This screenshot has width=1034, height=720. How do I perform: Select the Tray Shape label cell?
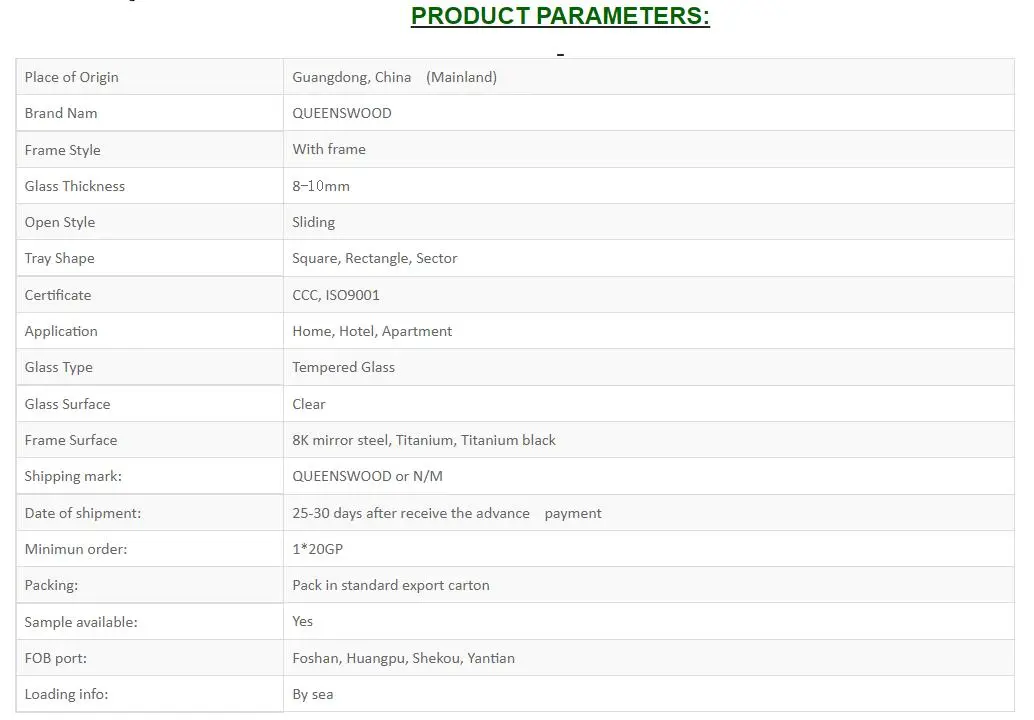pos(150,258)
